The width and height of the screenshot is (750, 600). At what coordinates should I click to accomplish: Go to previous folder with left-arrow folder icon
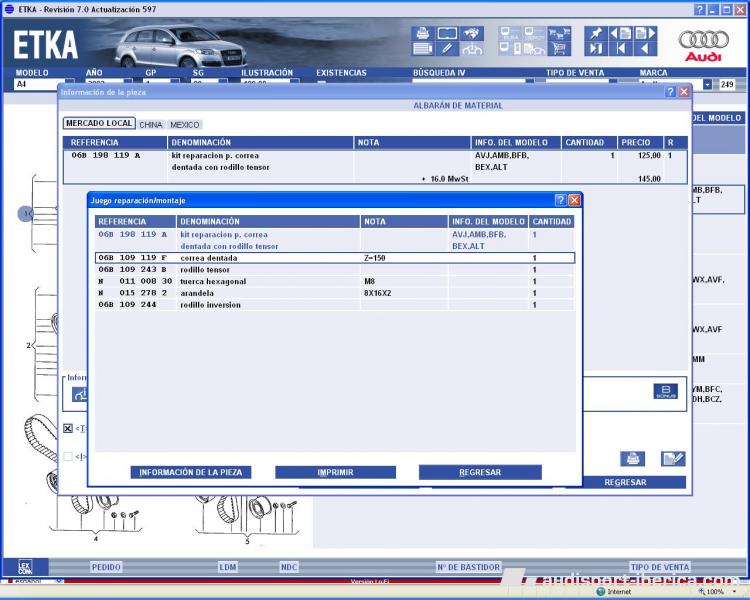tap(621, 33)
